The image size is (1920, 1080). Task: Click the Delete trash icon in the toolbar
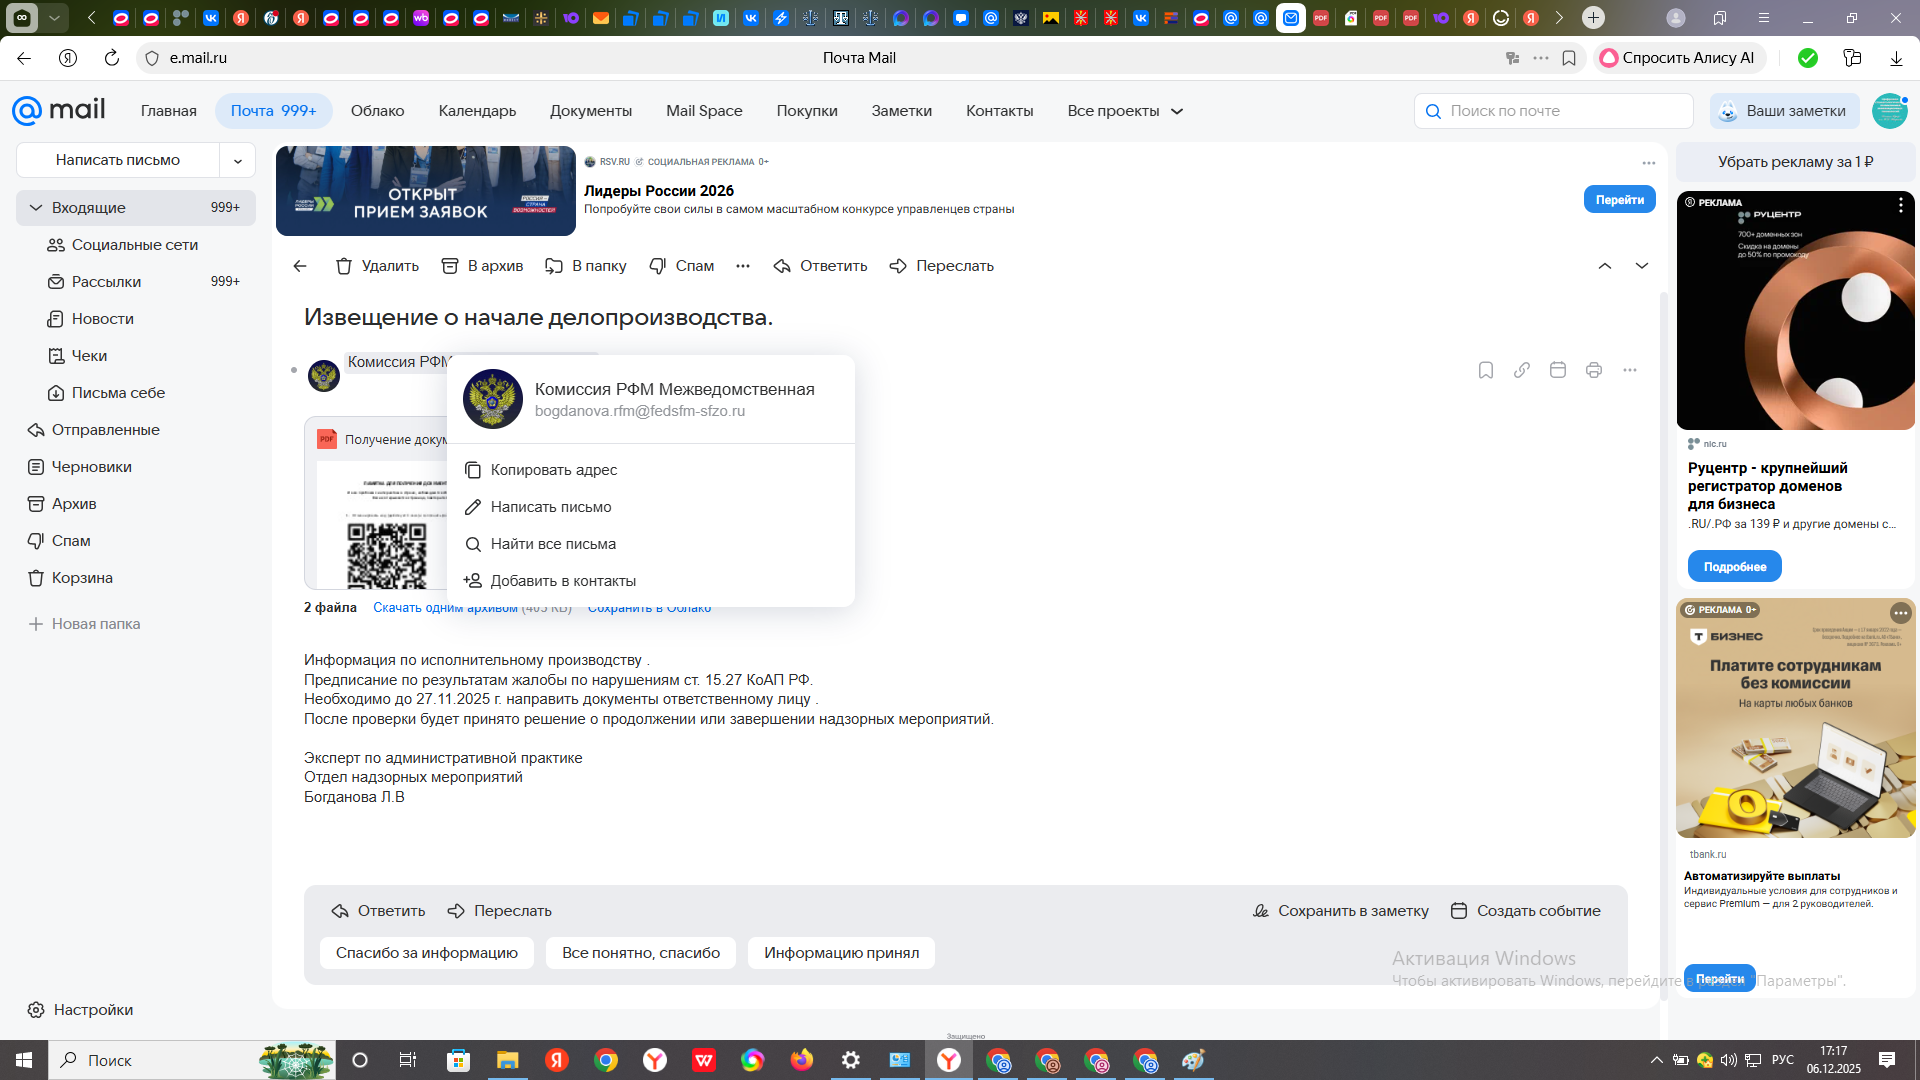coord(344,266)
